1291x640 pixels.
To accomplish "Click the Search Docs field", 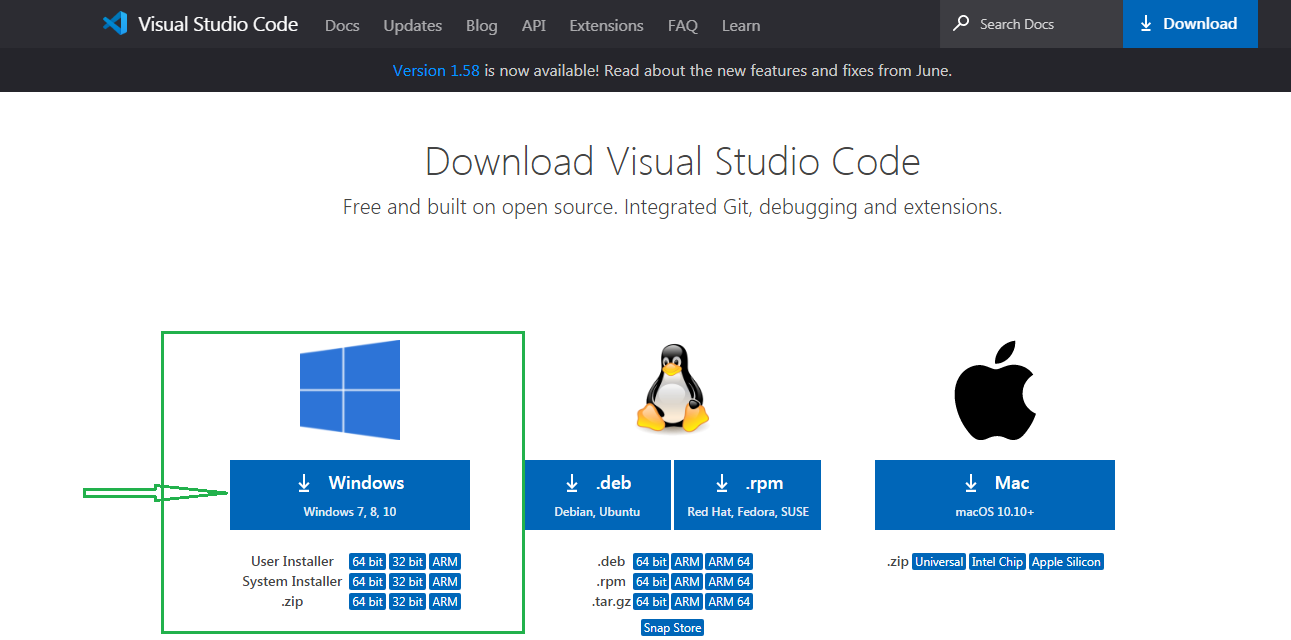I will click(x=1031, y=24).
